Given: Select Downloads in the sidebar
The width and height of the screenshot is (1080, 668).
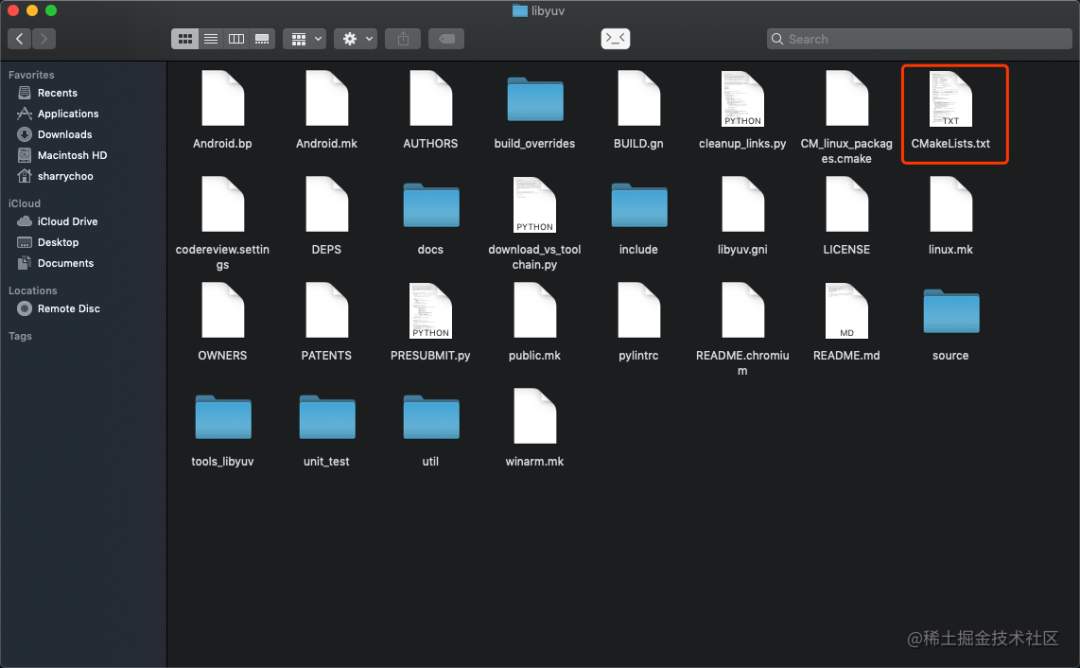Looking at the screenshot, I should pyautogui.click(x=64, y=135).
